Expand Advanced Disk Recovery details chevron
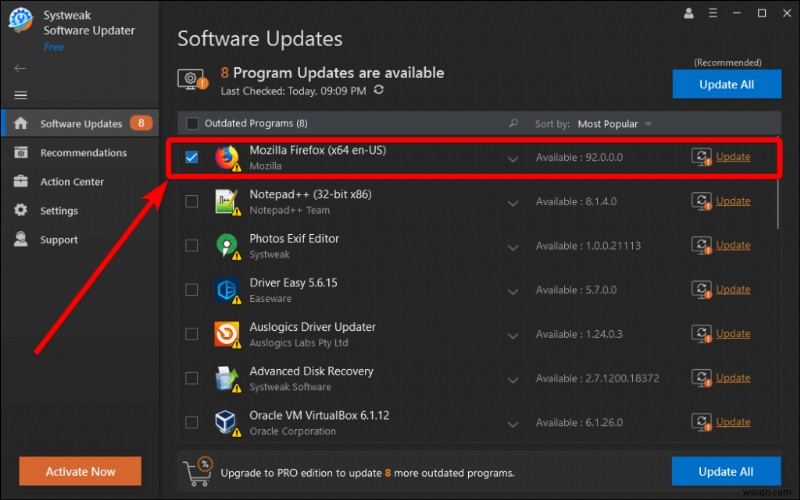The image size is (800, 500). tap(513, 380)
